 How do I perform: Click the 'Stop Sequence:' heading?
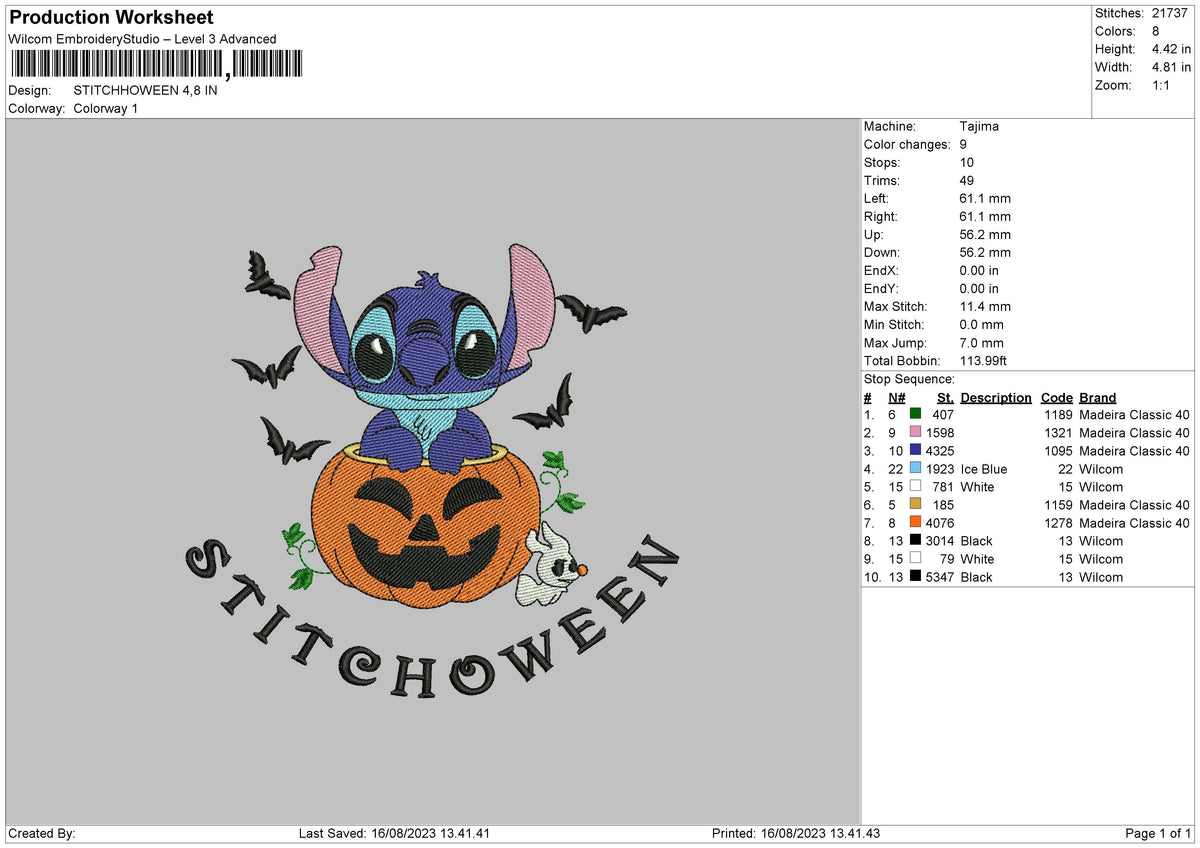pyautogui.click(x=909, y=379)
